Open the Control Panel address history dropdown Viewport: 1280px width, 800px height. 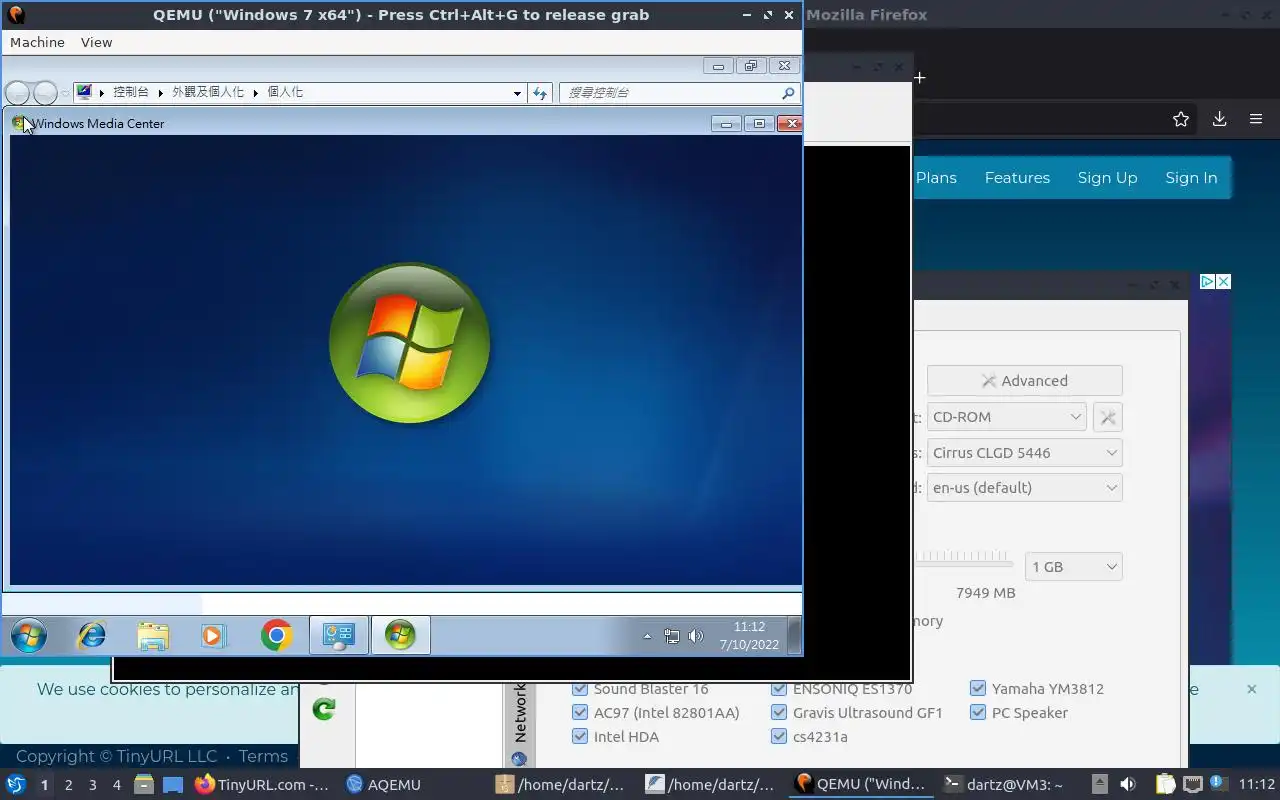point(517,93)
